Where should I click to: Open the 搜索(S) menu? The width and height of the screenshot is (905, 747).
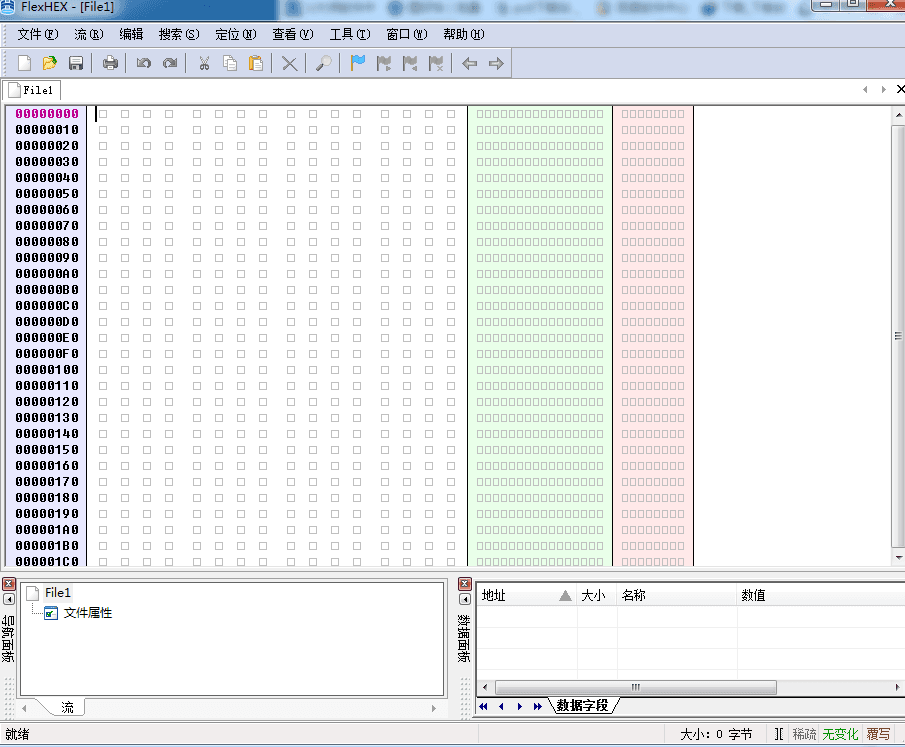click(179, 35)
